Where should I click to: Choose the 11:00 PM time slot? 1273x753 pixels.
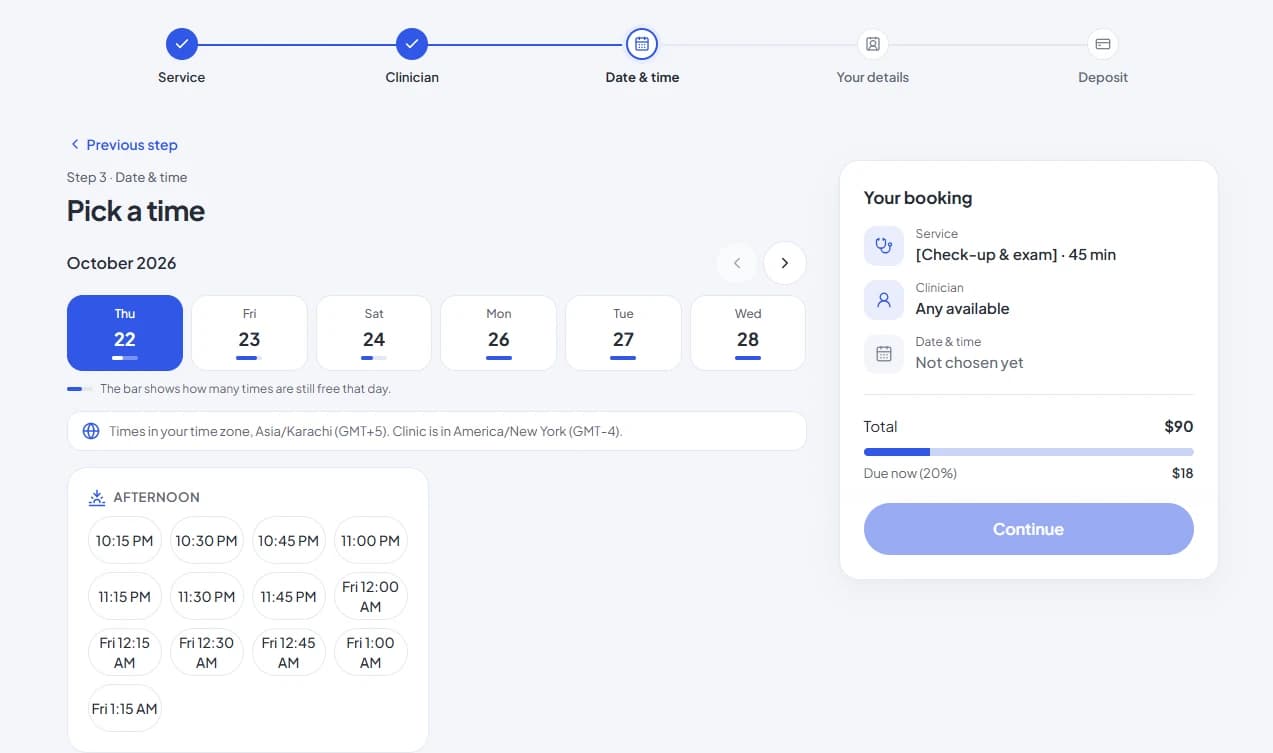tap(371, 541)
